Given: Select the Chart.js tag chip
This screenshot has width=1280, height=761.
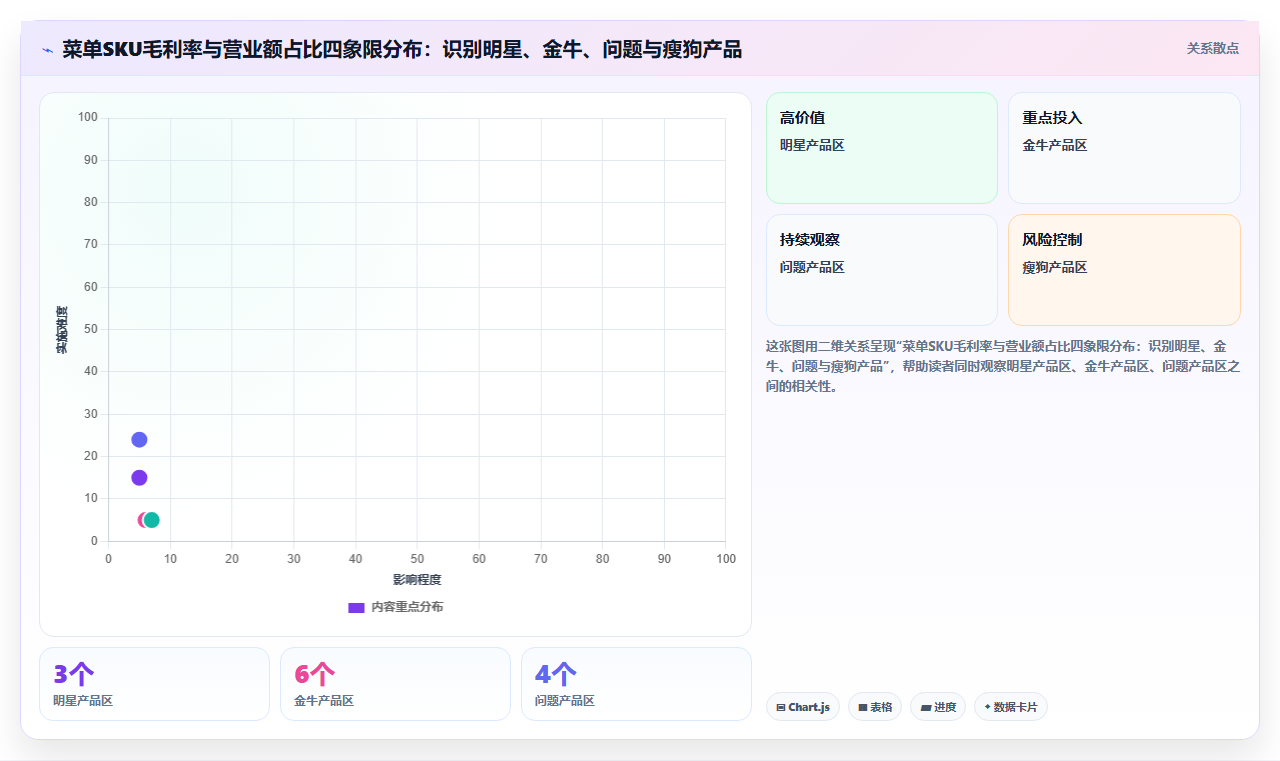Looking at the screenshot, I should coord(803,707).
